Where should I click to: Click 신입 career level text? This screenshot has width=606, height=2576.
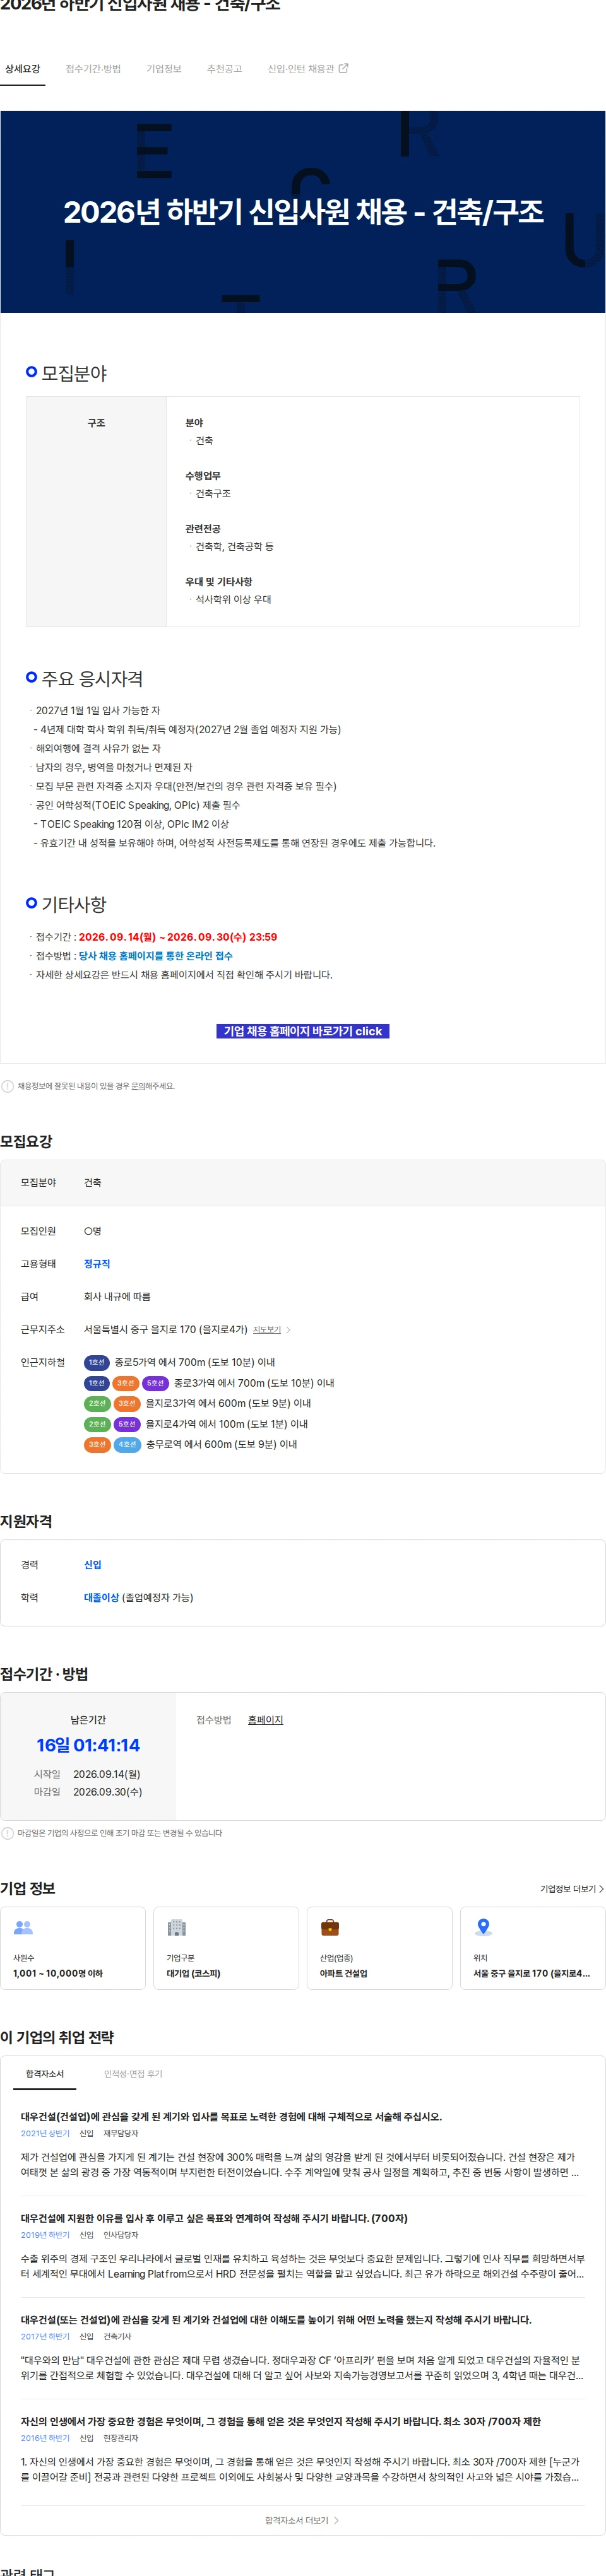93,1565
